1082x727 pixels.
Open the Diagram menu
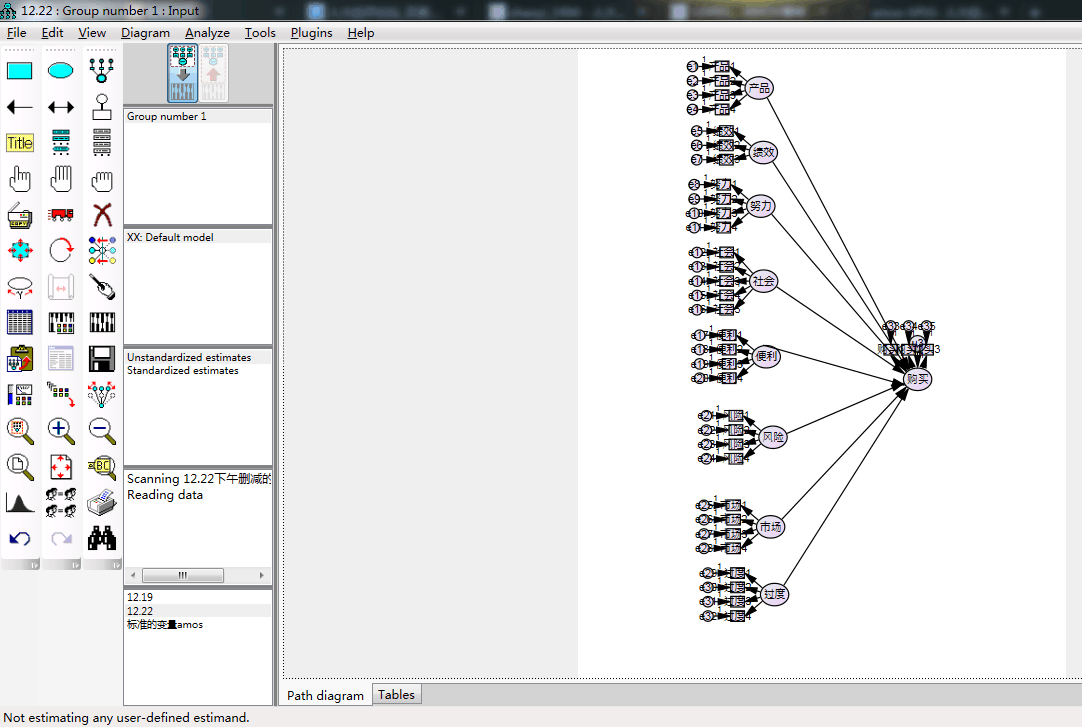coord(145,32)
